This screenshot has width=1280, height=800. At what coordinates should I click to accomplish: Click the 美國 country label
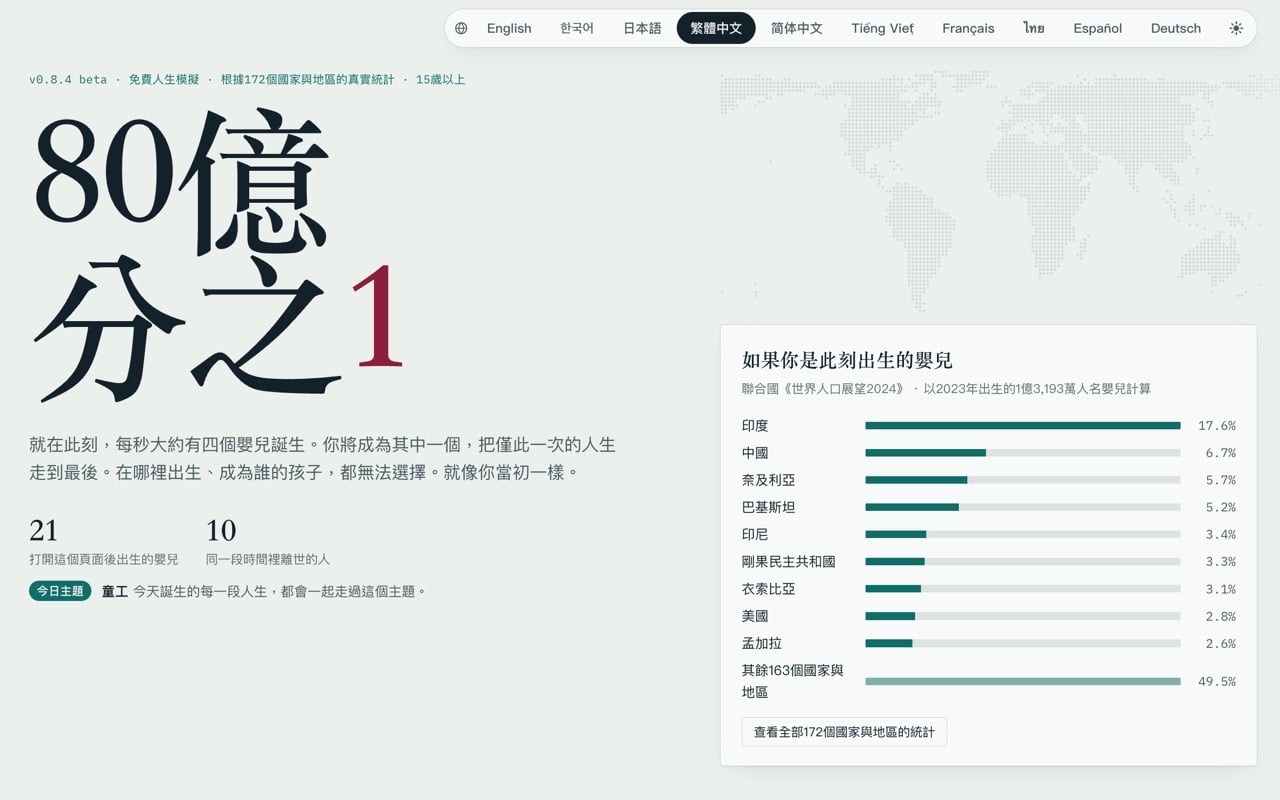pyautogui.click(x=755, y=616)
